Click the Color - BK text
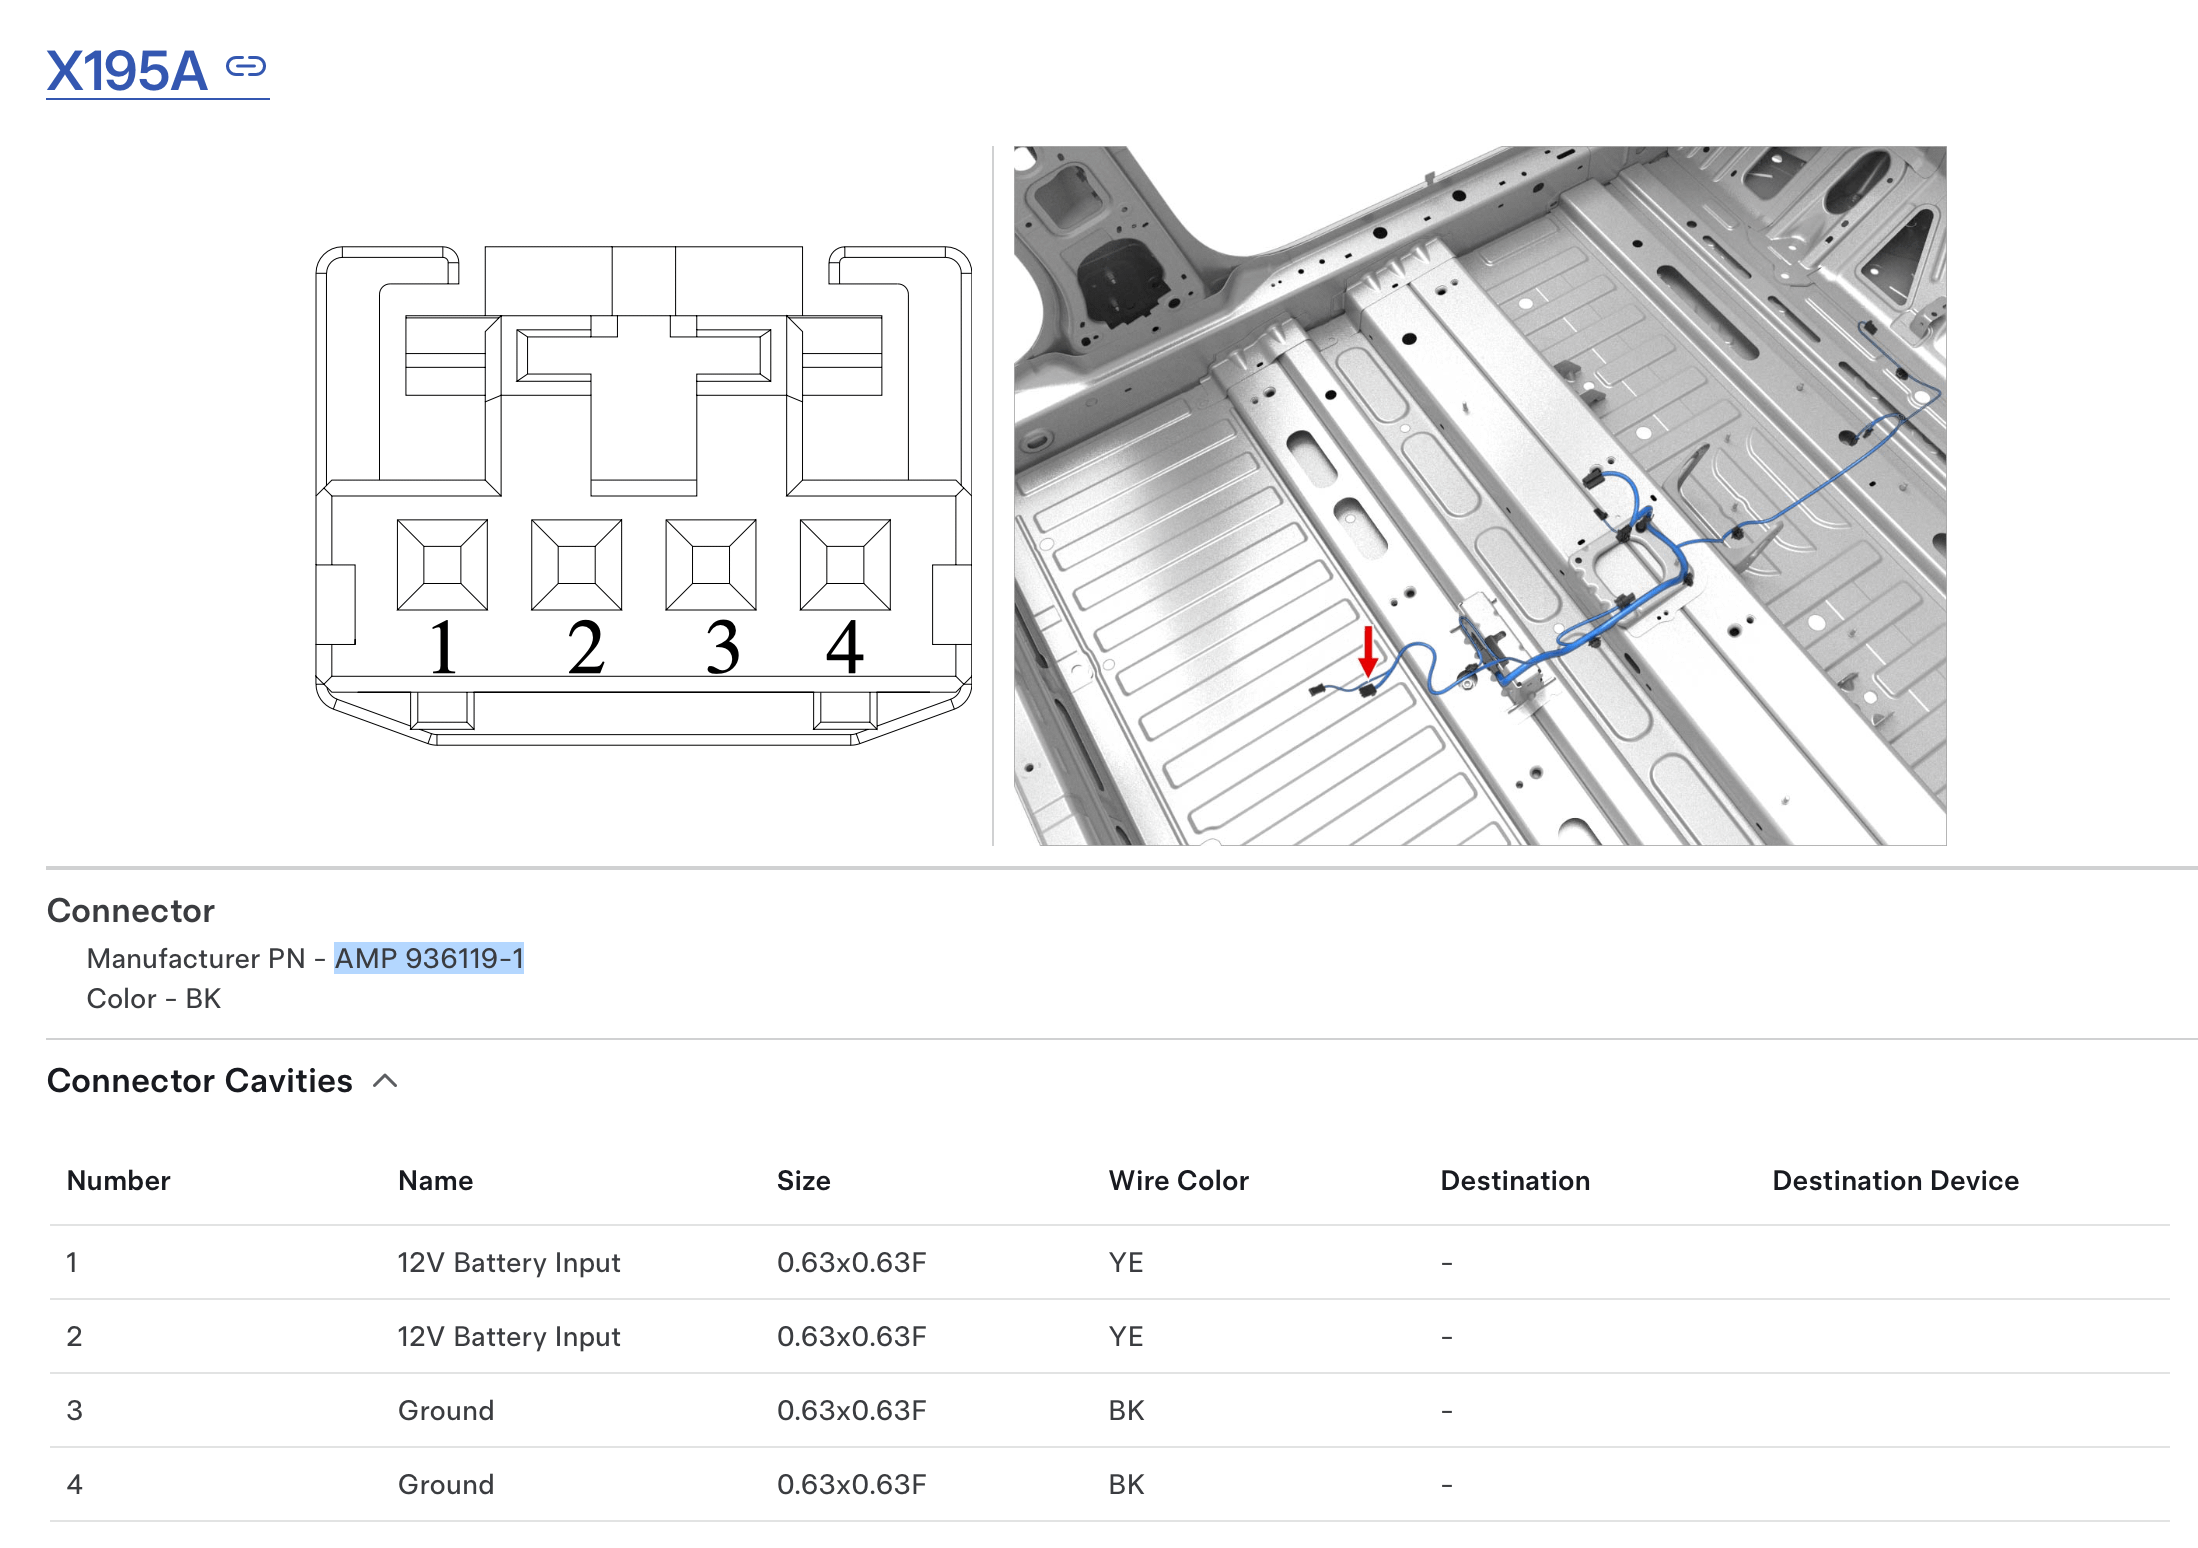Screen dimensions: 2198x1548 (154, 999)
